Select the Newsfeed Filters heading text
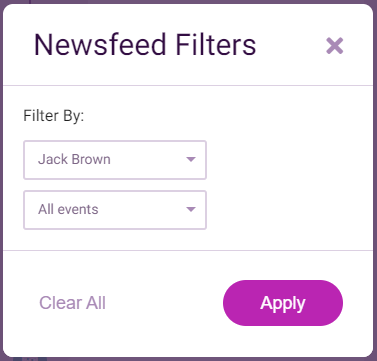 pos(145,45)
